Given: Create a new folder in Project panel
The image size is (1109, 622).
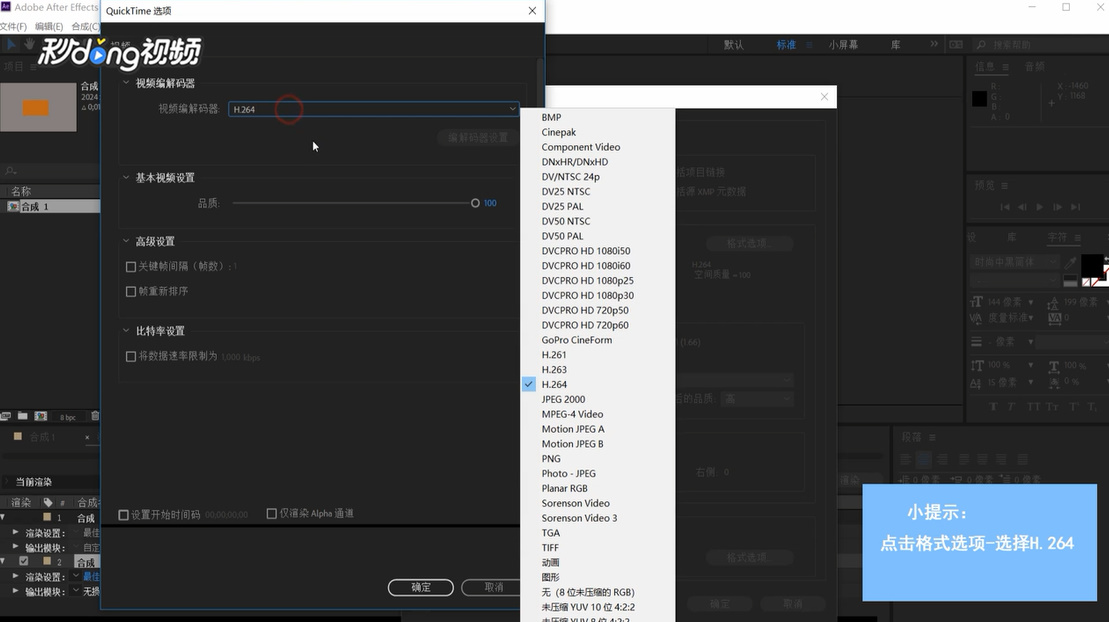Looking at the screenshot, I should coord(23,416).
